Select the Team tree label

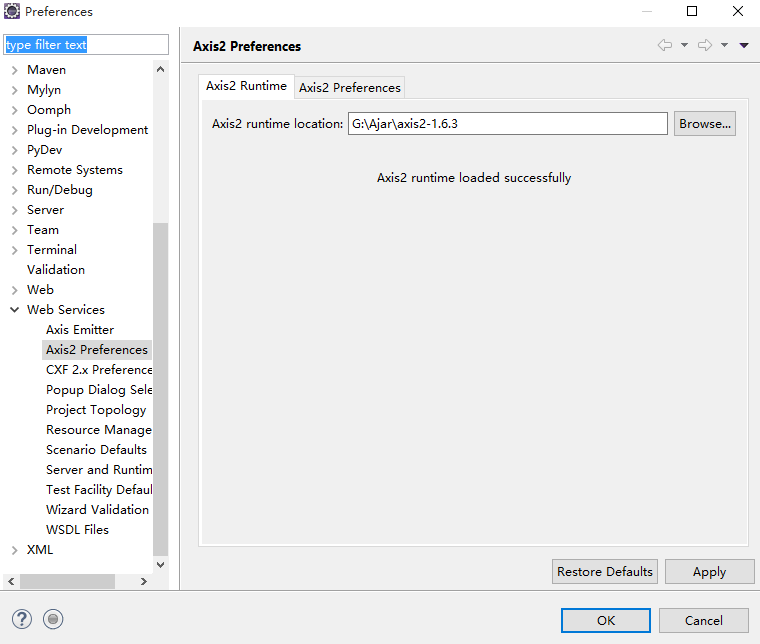pos(43,230)
